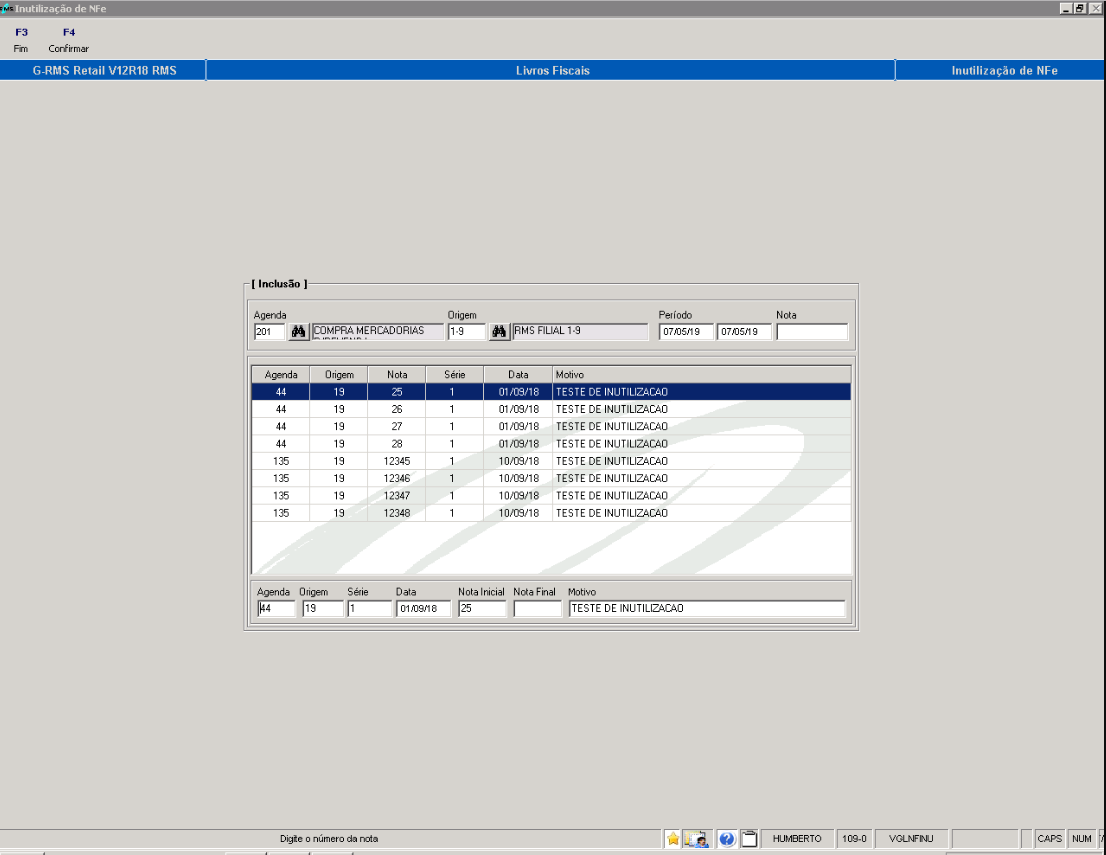Click the user calendar icon in status bar
Image resolution: width=1106 pixels, height=855 pixels.
tap(696, 839)
